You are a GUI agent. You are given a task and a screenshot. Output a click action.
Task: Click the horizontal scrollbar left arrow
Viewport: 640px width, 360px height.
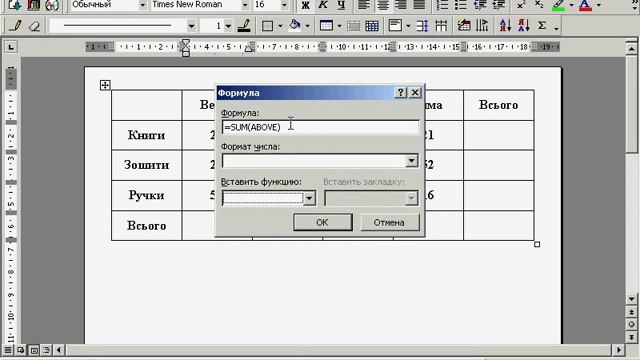(x=59, y=350)
